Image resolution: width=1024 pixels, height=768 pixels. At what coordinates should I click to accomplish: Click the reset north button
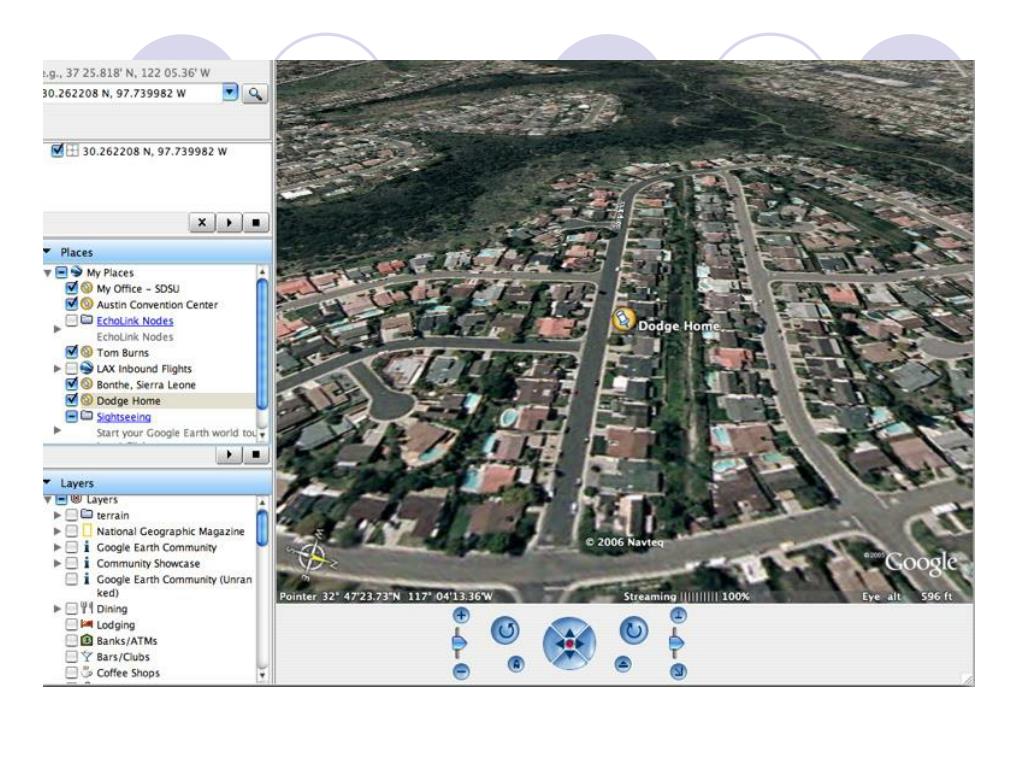tap(516, 664)
